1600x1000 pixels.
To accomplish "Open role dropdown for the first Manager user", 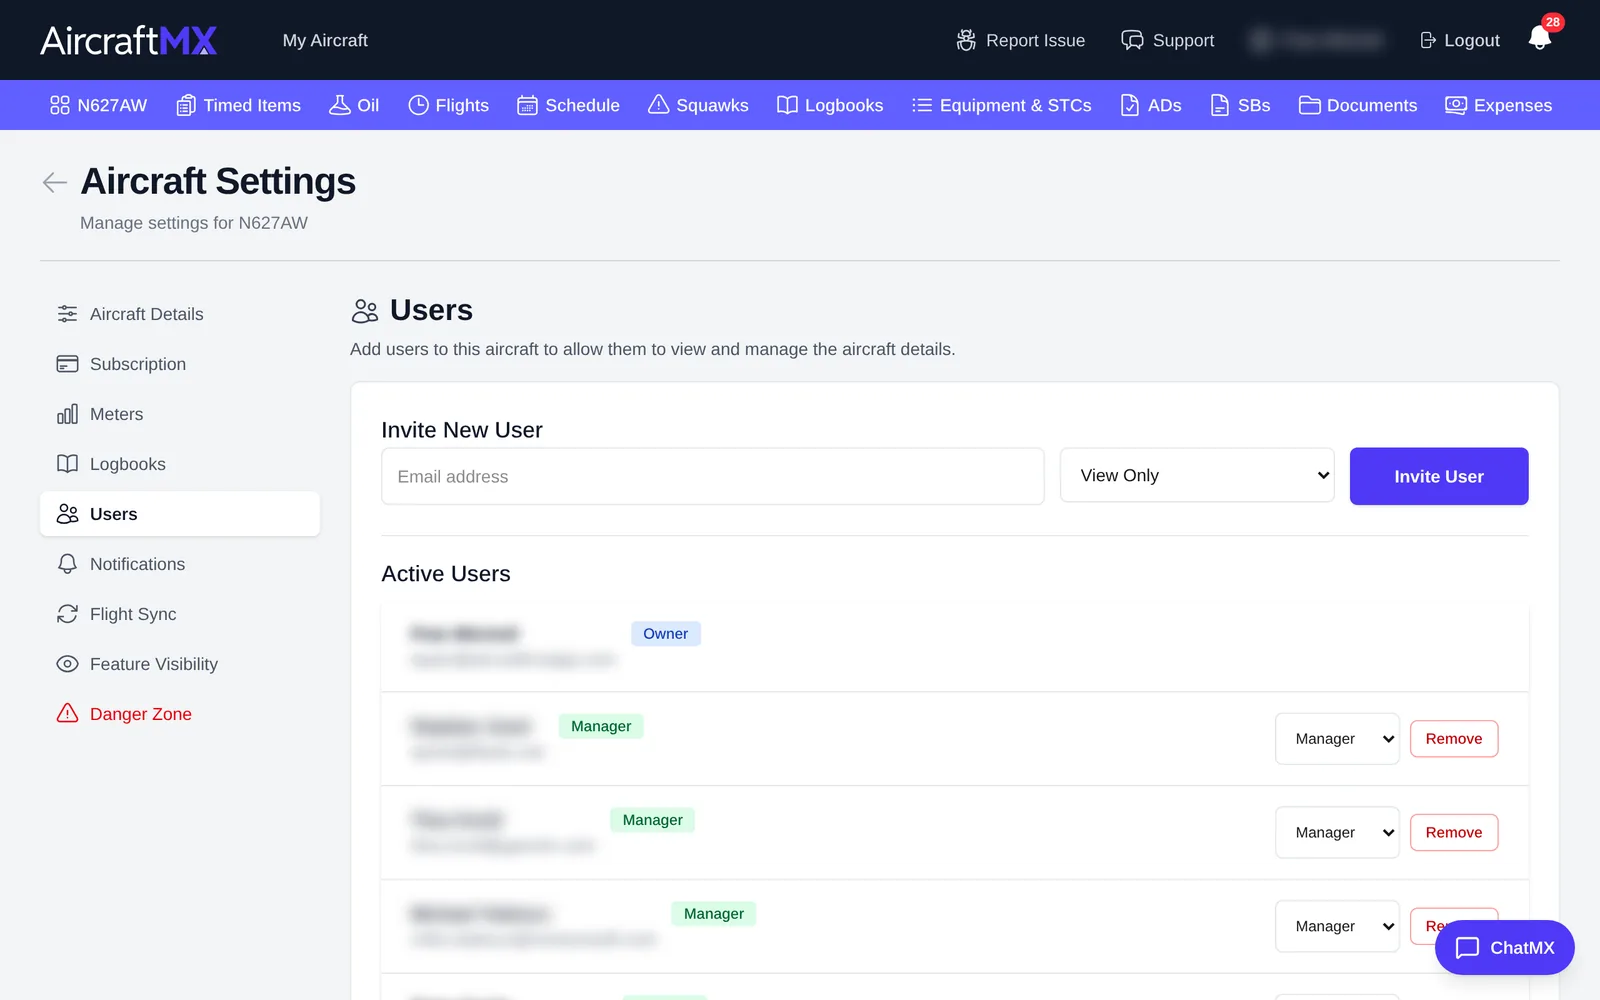I will click(1337, 739).
